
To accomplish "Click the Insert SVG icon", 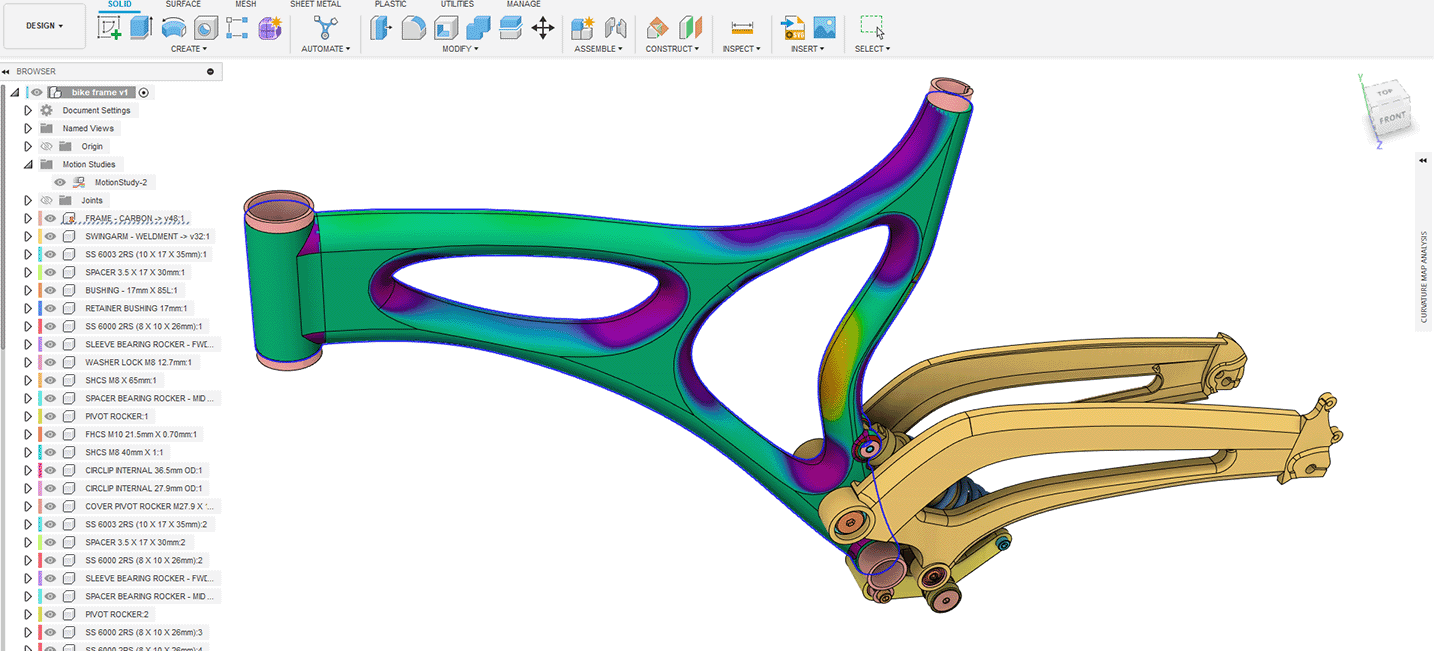I will tap(794, 27).
